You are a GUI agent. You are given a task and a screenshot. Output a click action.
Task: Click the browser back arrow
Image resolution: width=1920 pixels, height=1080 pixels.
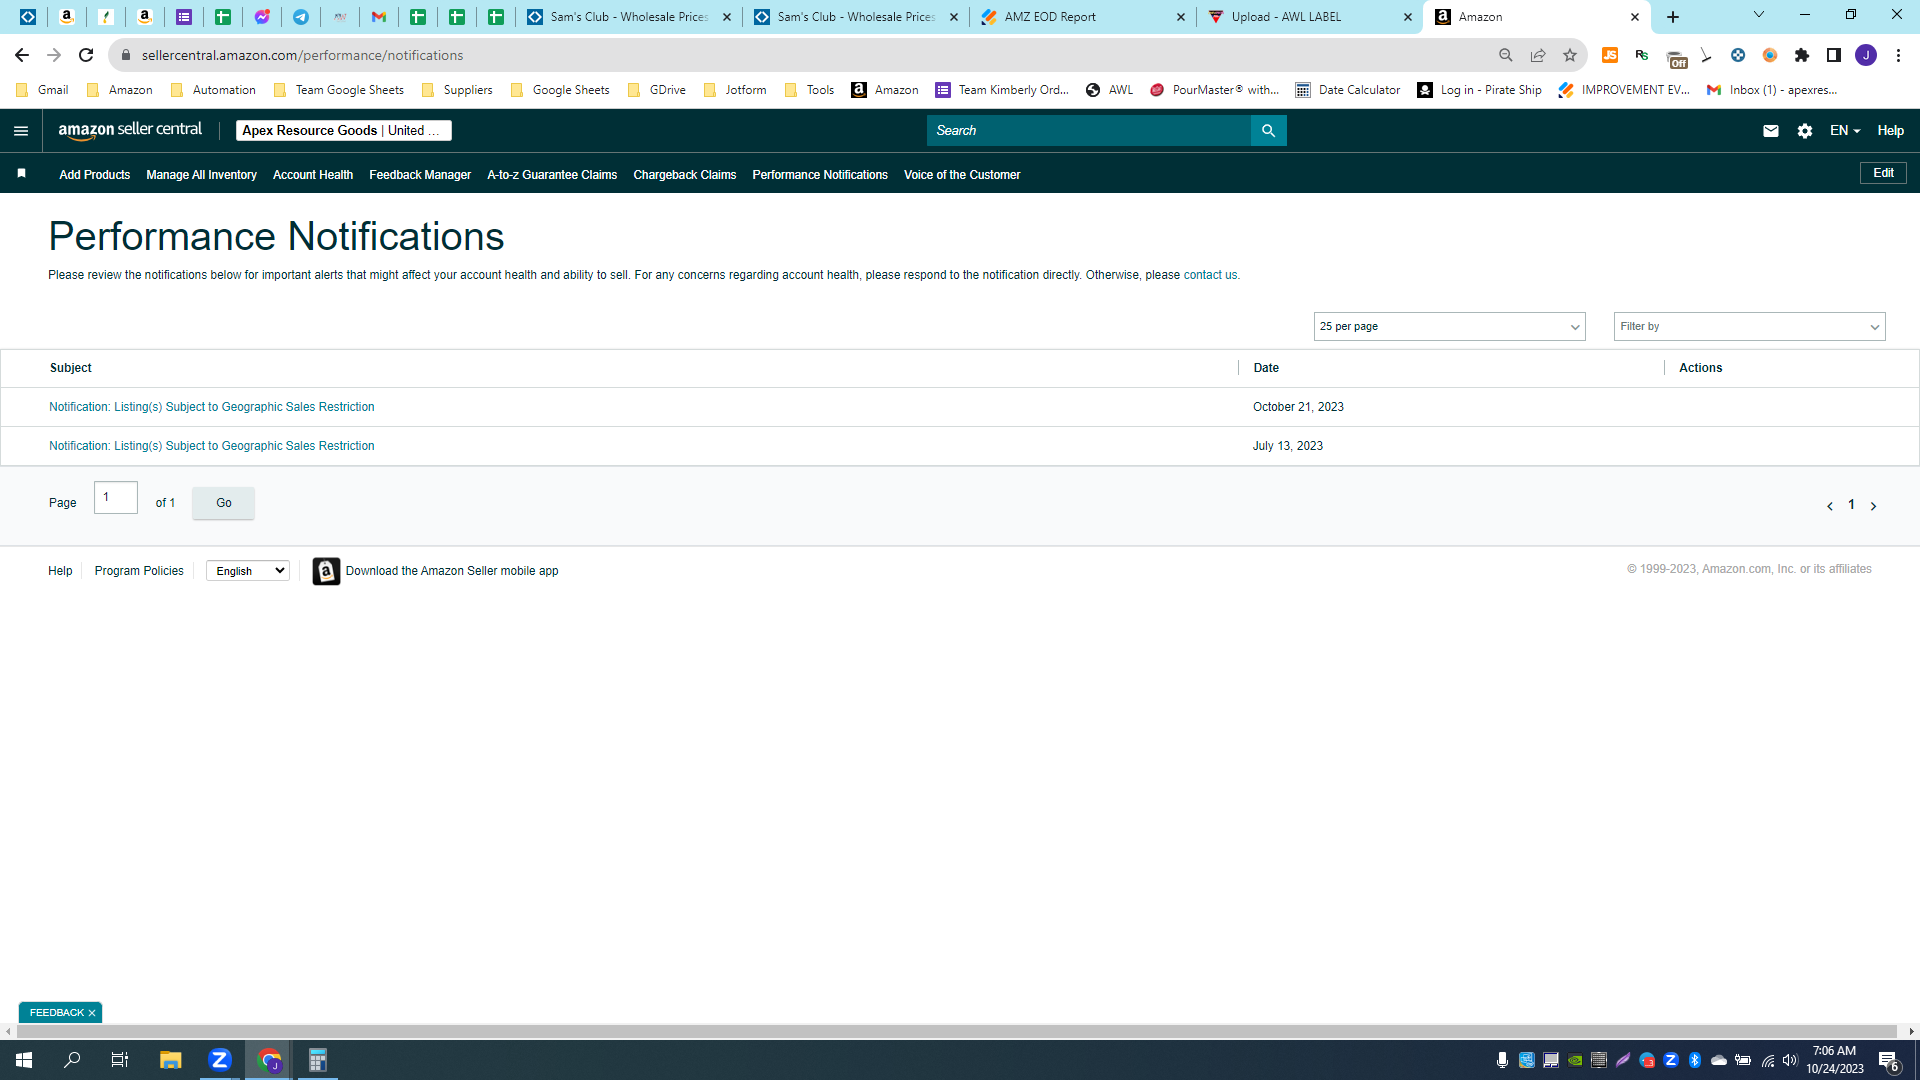(x=22, y=55)
